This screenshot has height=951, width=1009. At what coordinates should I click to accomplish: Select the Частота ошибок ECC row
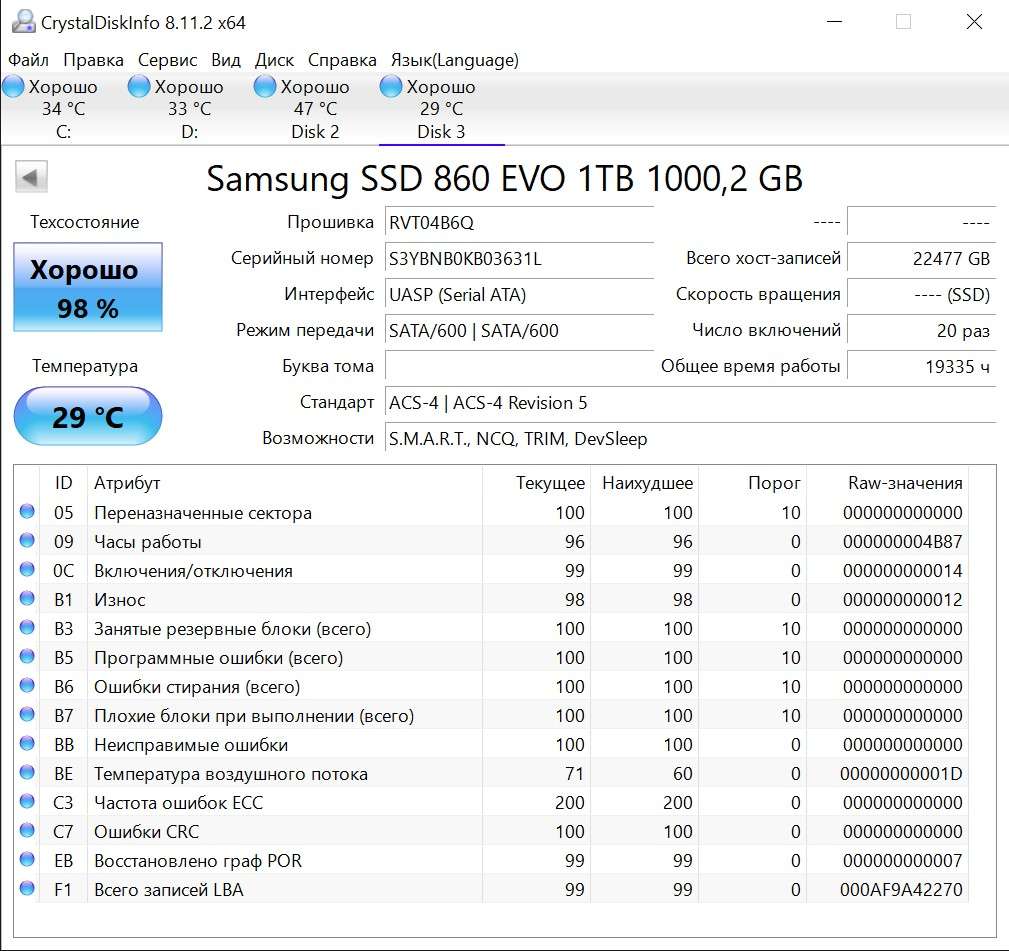[492, 802]
